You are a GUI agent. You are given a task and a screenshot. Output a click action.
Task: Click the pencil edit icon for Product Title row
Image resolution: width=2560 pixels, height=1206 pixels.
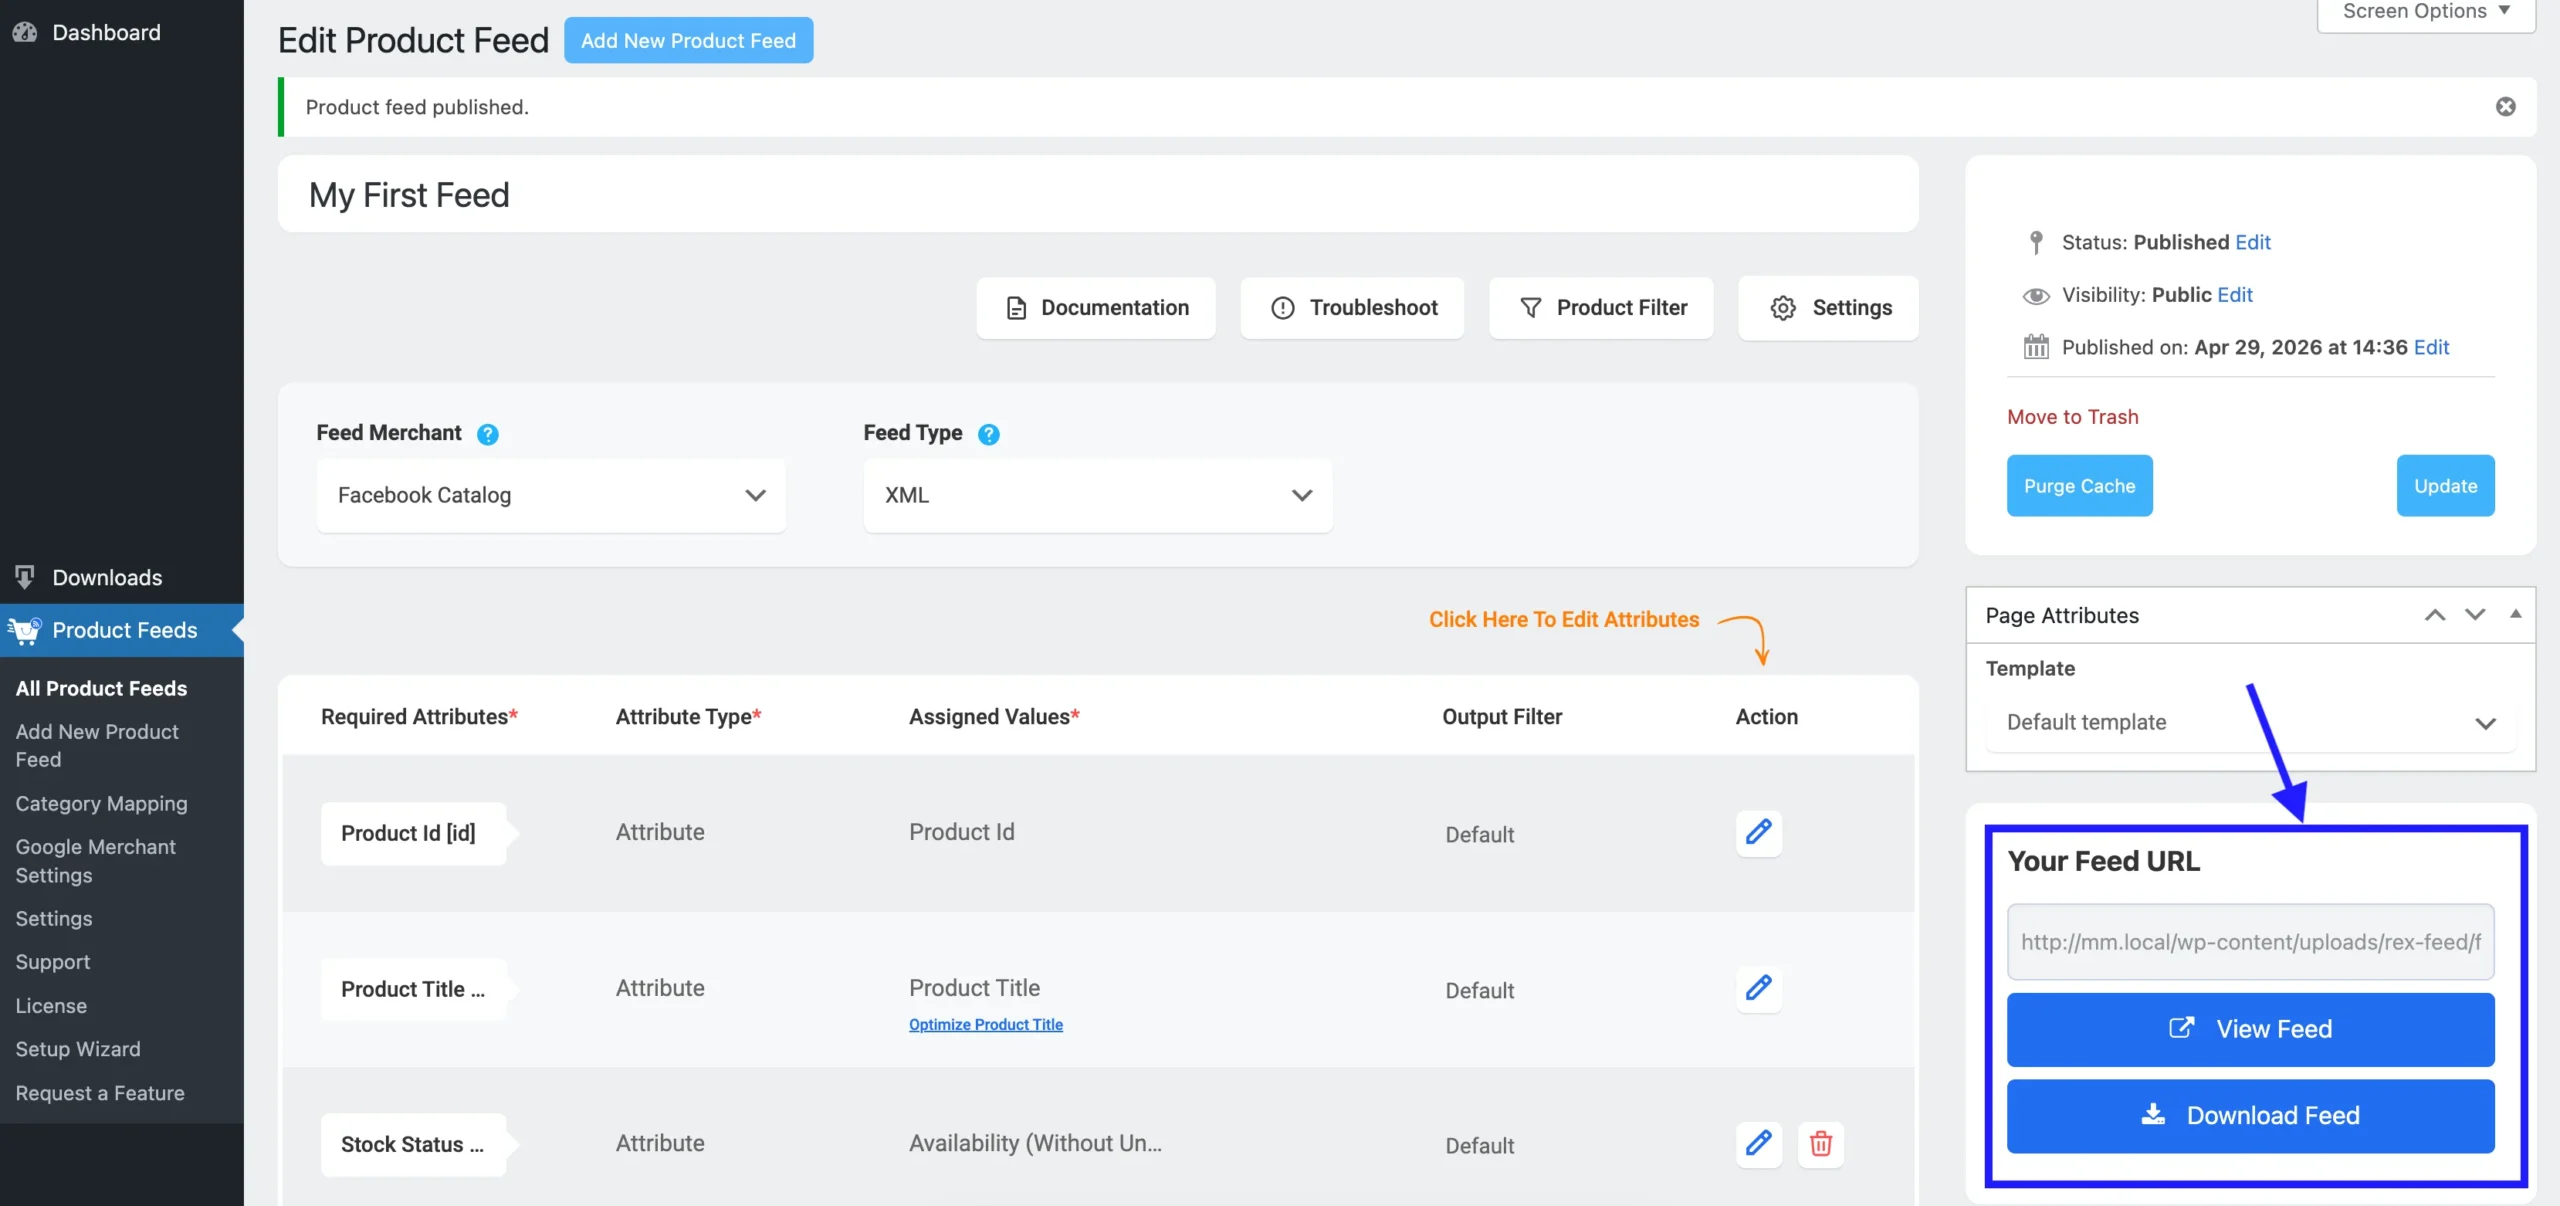coord(1758,988)
